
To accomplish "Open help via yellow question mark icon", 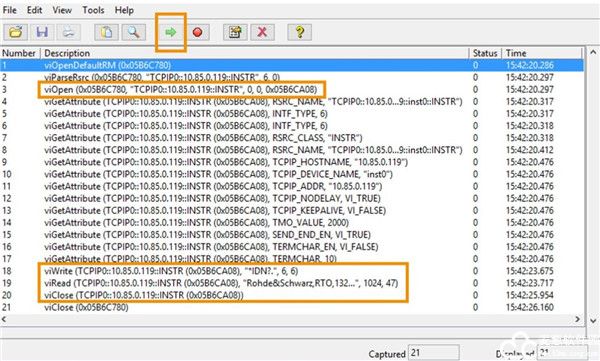I will 300,32.
